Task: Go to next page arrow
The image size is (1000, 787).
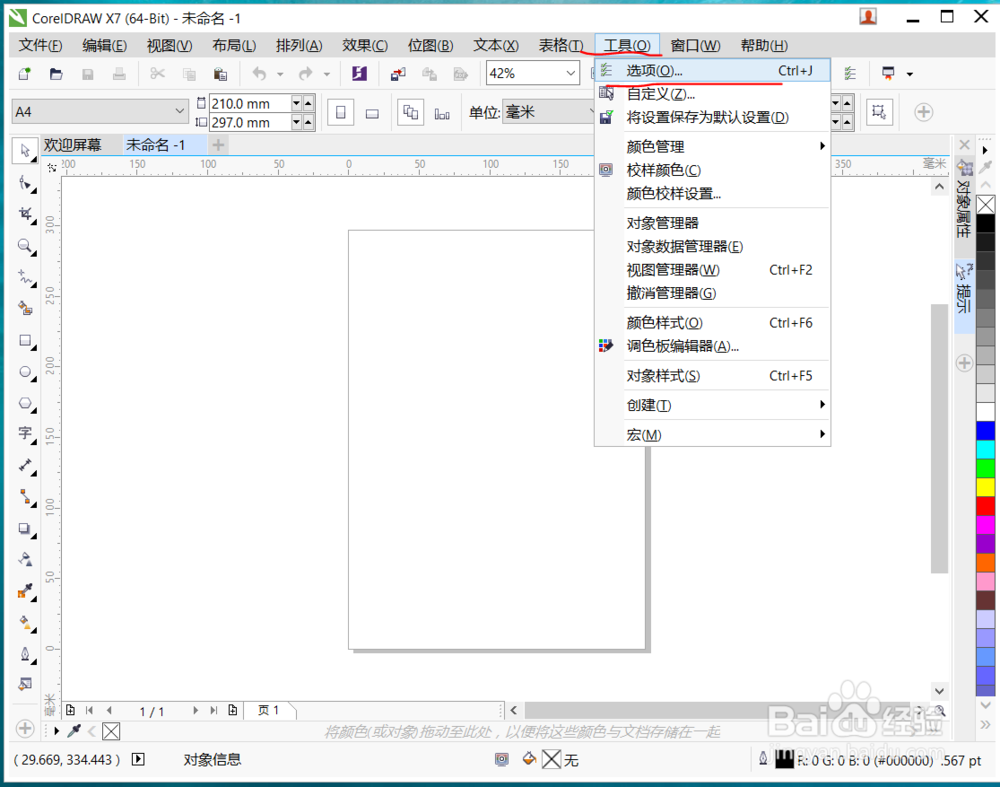Action: [x=195, y=710]
